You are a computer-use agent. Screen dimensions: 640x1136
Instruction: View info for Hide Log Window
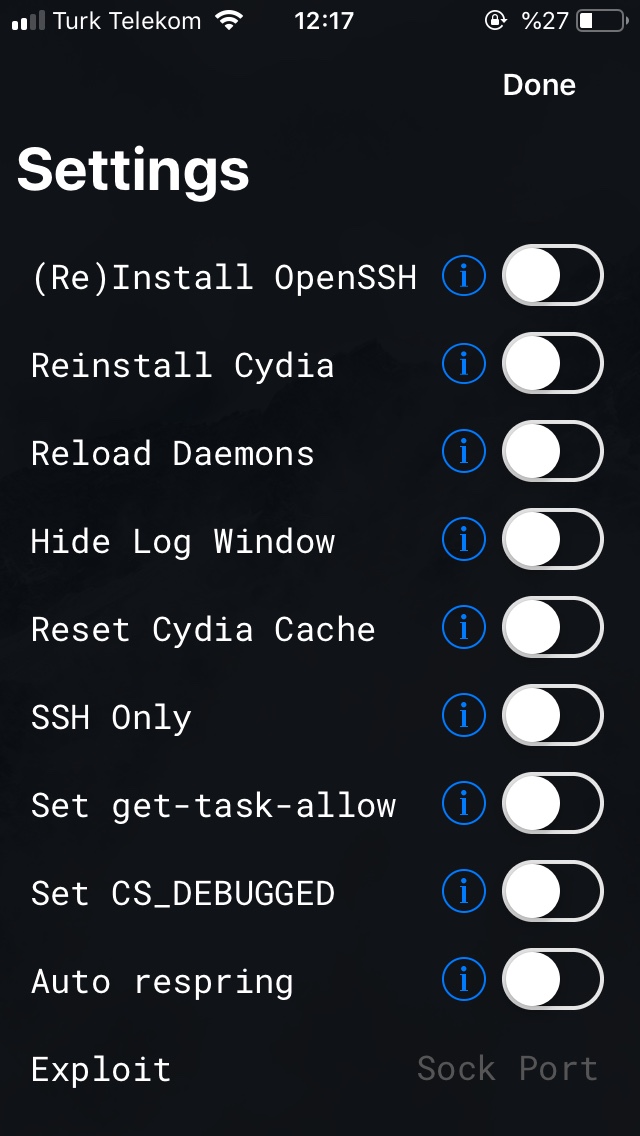tap(463, 539)
